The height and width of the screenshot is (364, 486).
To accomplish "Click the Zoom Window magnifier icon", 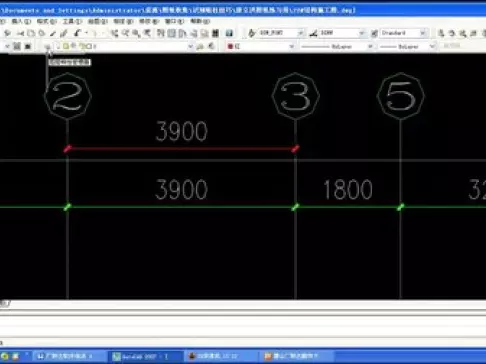I will [136, 33].
